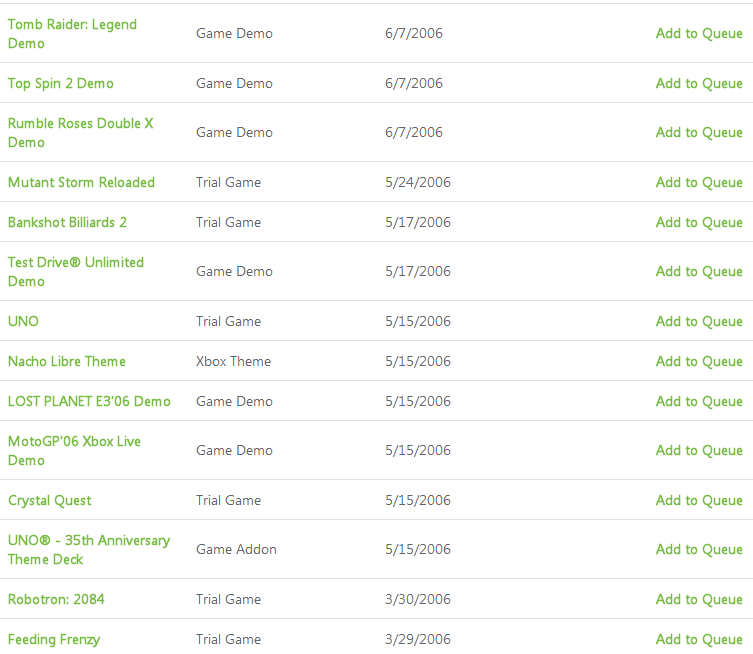Open the Nacho Libre Theme link

tap(67, 361)
